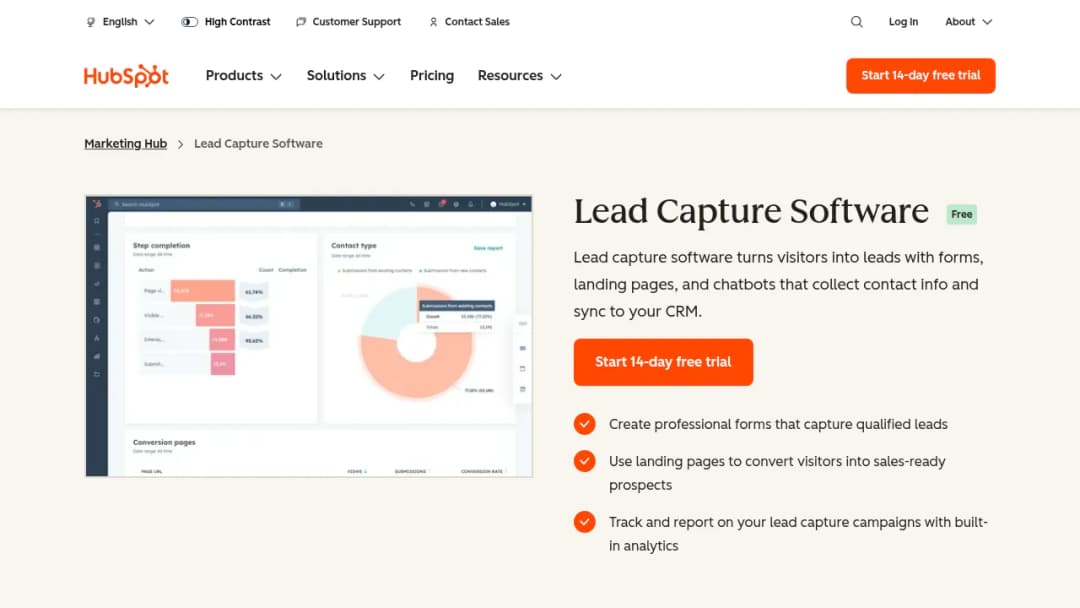Click the header Start 14-day free trial button
The width and height of the screenshot is (1080, 608).
[x=920, y=76]
